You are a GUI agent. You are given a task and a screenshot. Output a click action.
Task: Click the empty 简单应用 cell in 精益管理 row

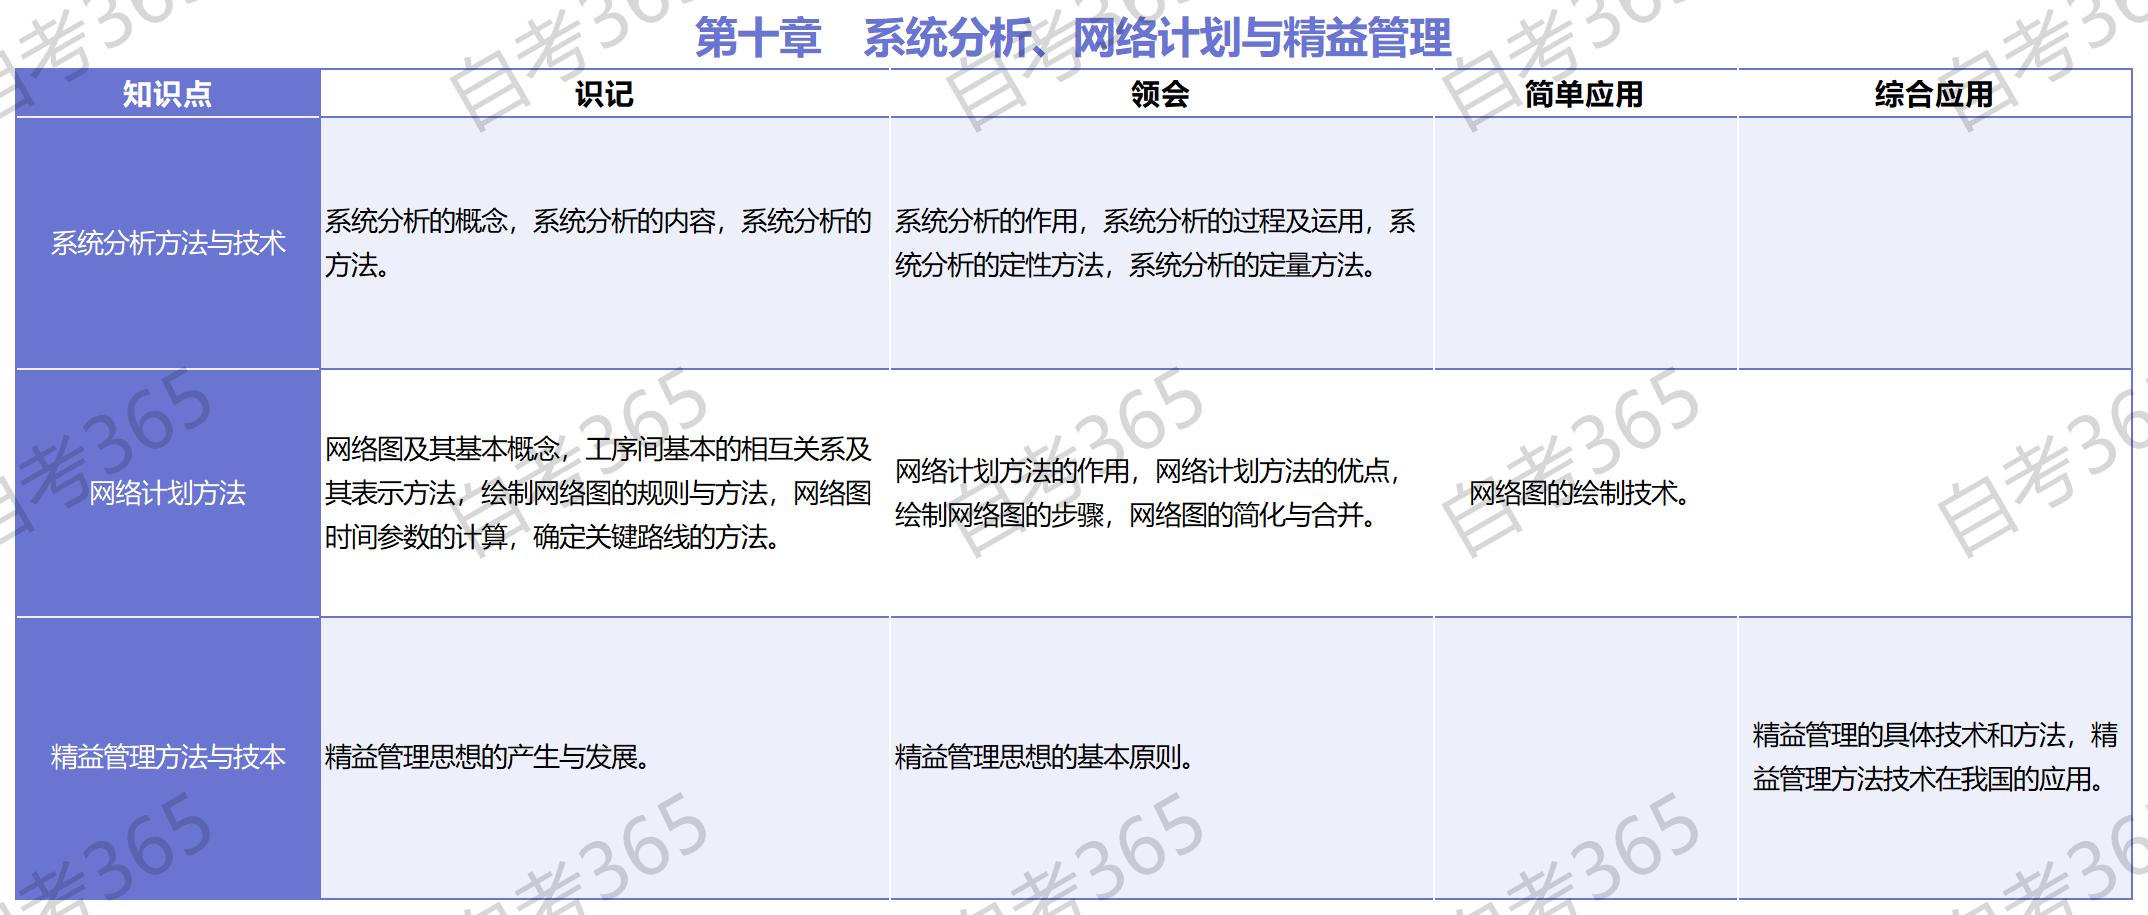click(x=1585, y=757)
